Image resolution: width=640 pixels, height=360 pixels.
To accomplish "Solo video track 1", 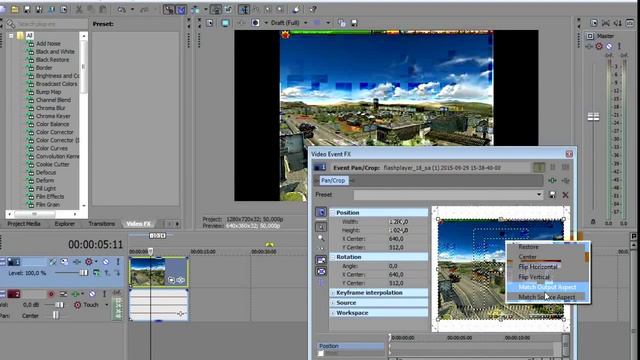I will pos(118,262).
